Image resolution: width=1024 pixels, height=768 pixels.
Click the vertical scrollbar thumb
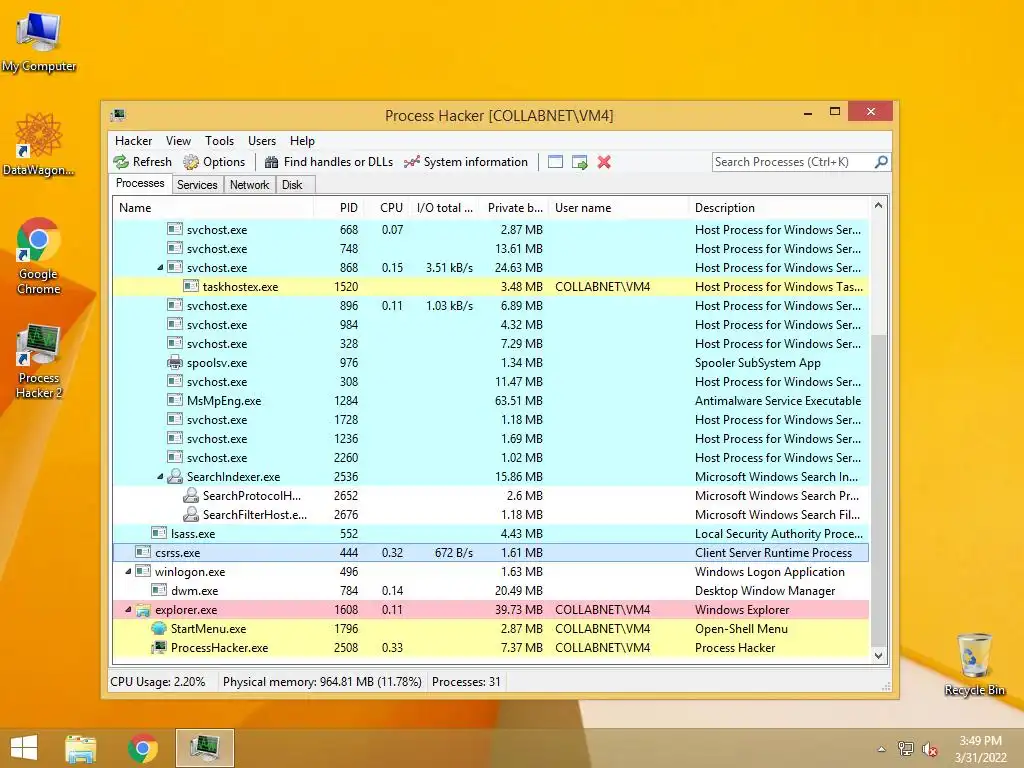pyautogui.click(x=878, y=490)
